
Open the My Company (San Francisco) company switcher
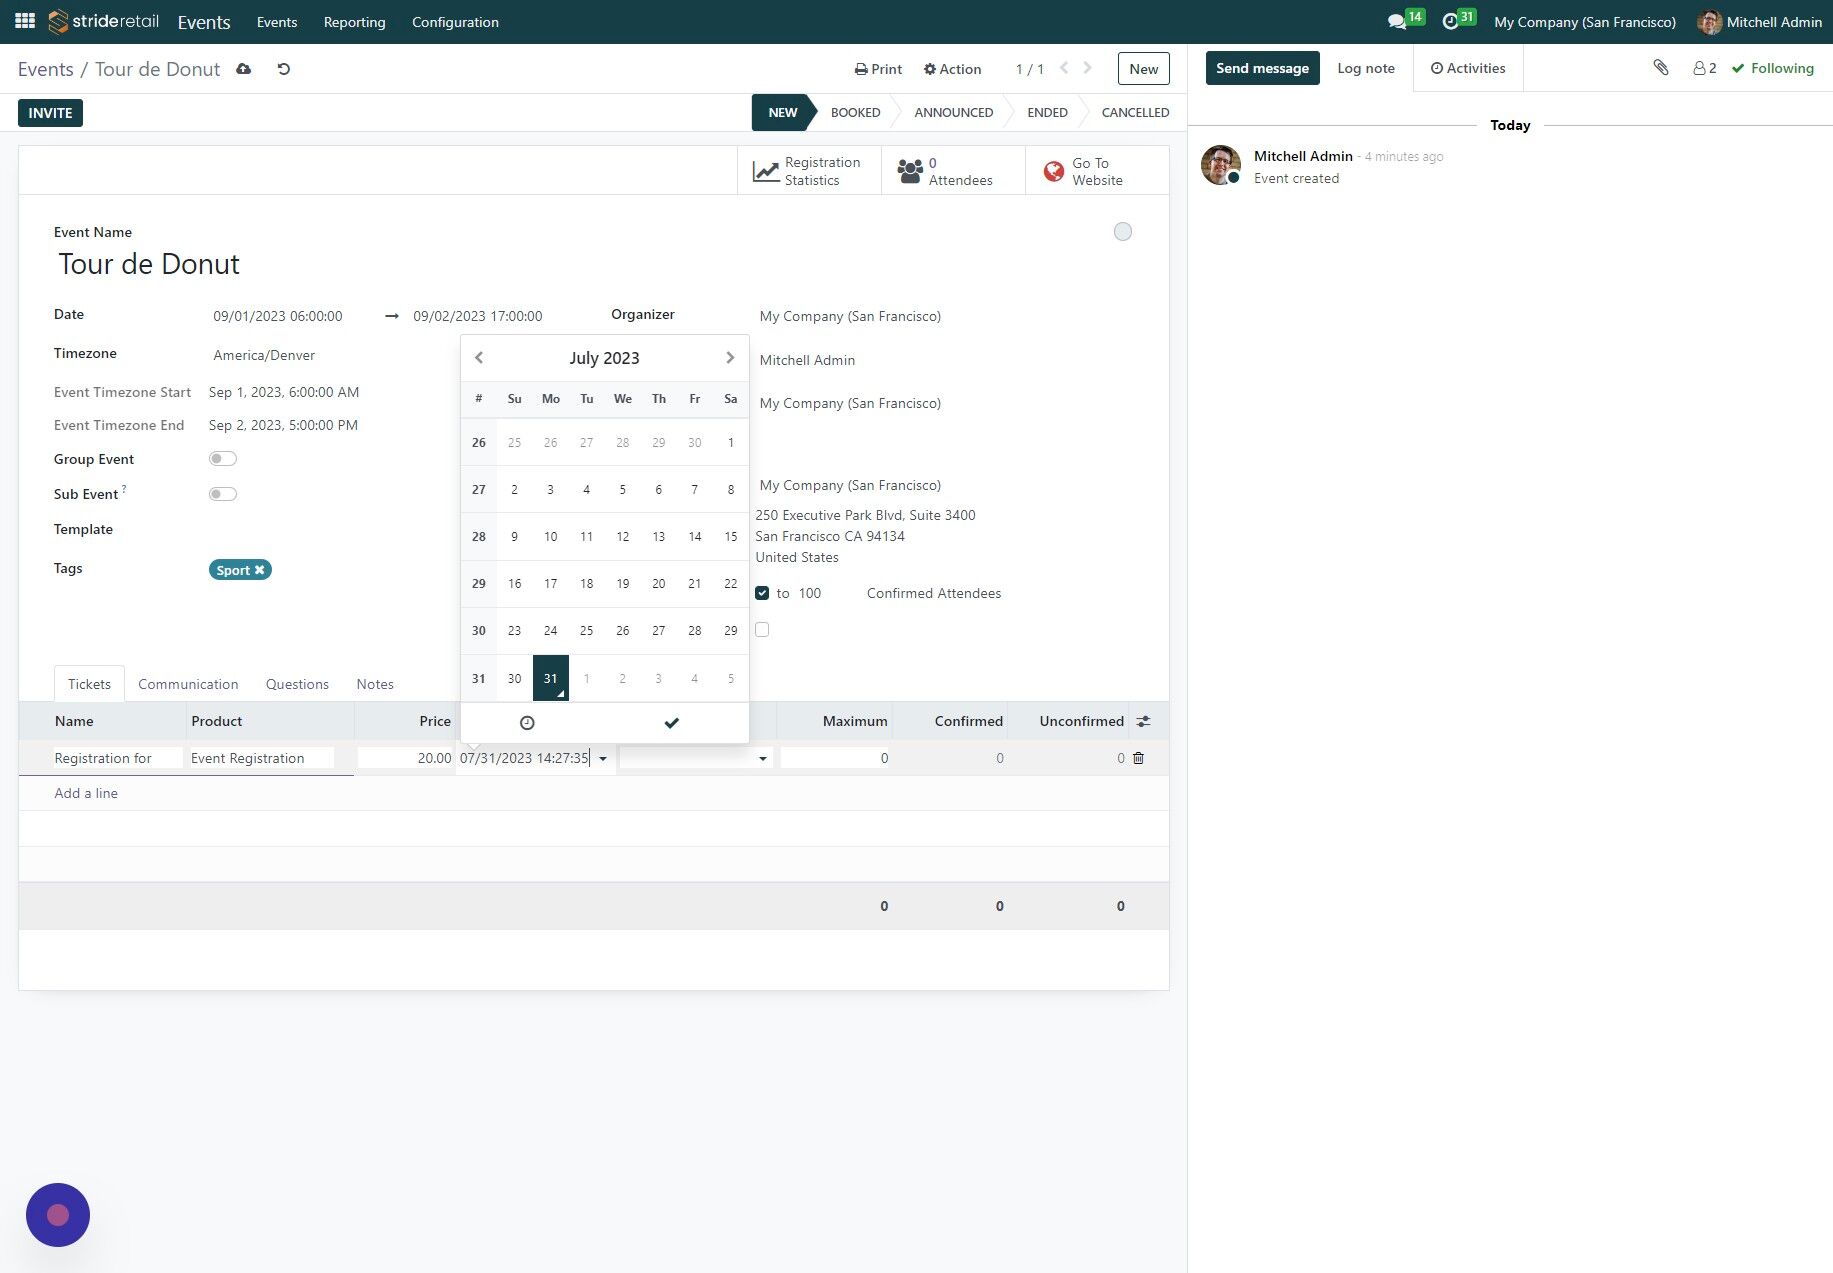point(1585,22)
